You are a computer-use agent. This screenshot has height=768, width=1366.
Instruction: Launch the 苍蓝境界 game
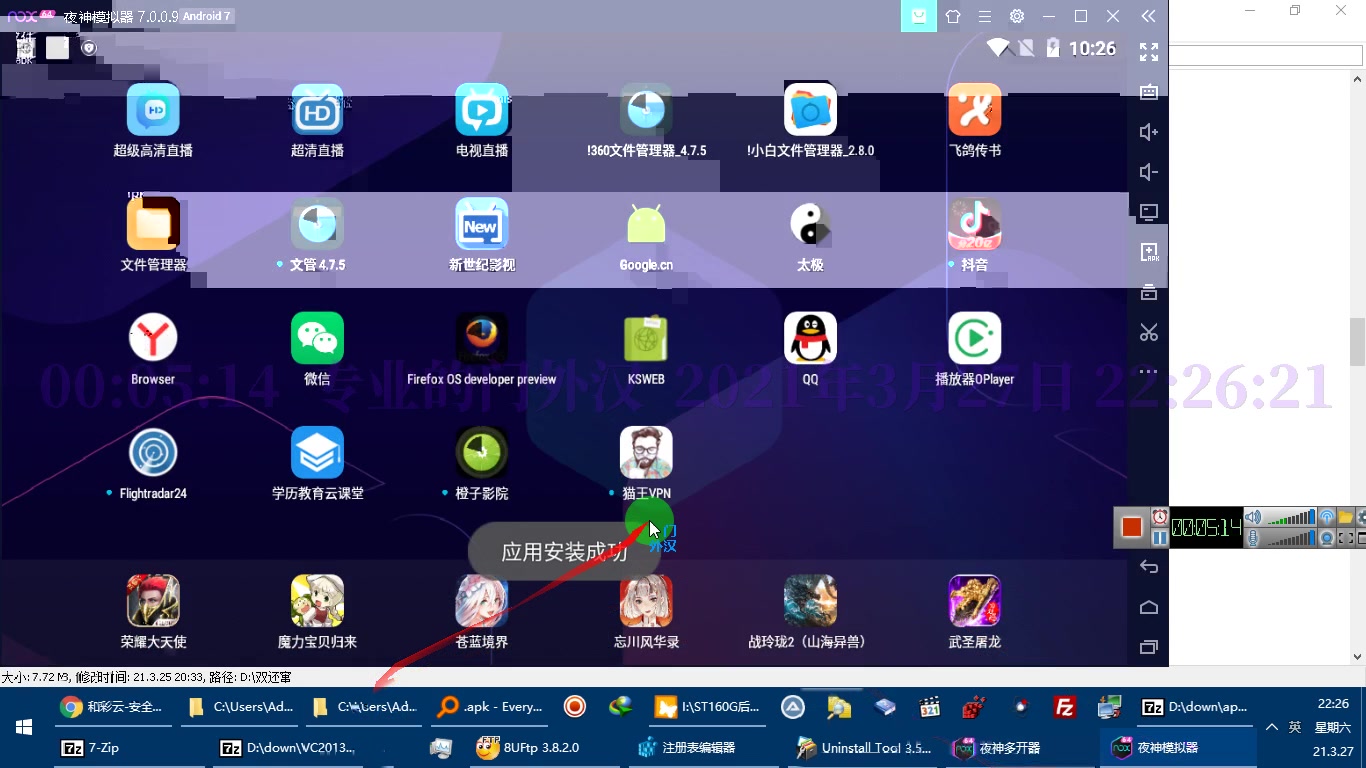pos(482,600)
